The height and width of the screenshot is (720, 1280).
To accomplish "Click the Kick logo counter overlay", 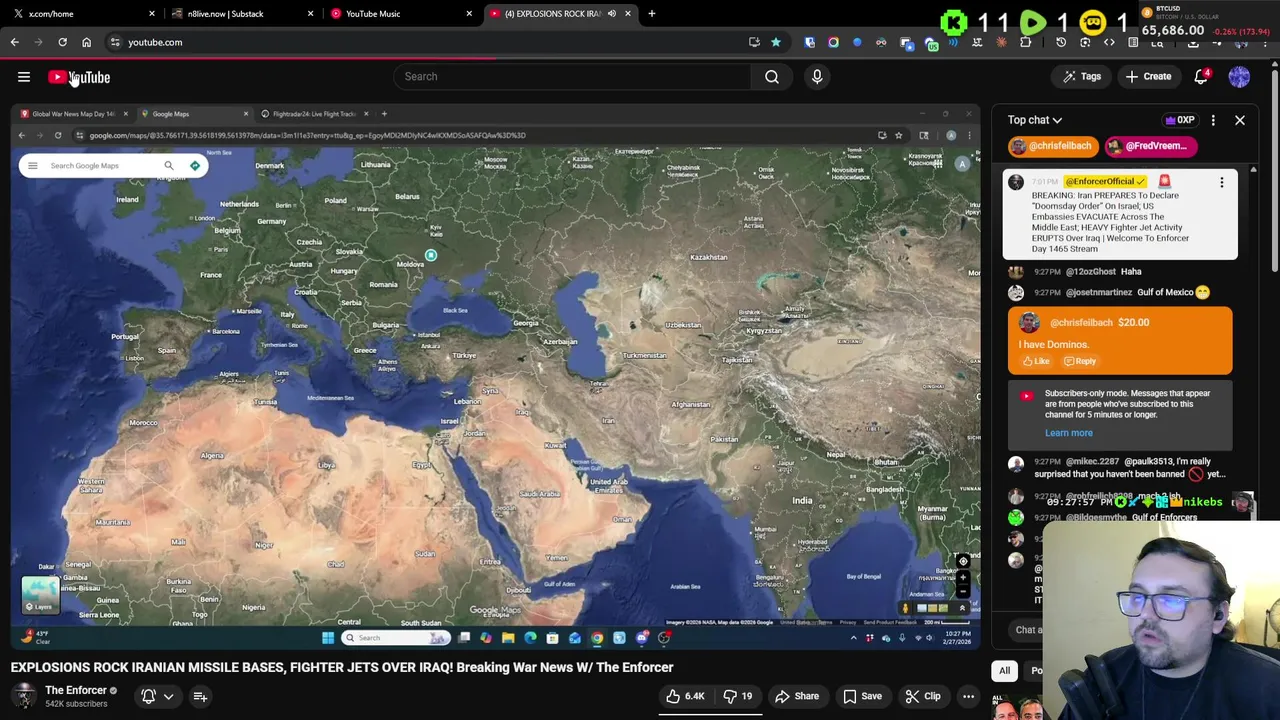I will pos(953,22).
